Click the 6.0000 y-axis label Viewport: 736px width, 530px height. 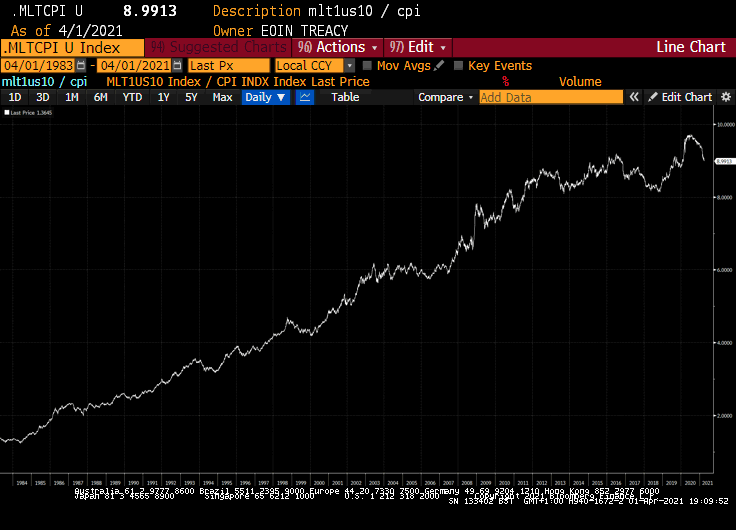coord(726,270)
